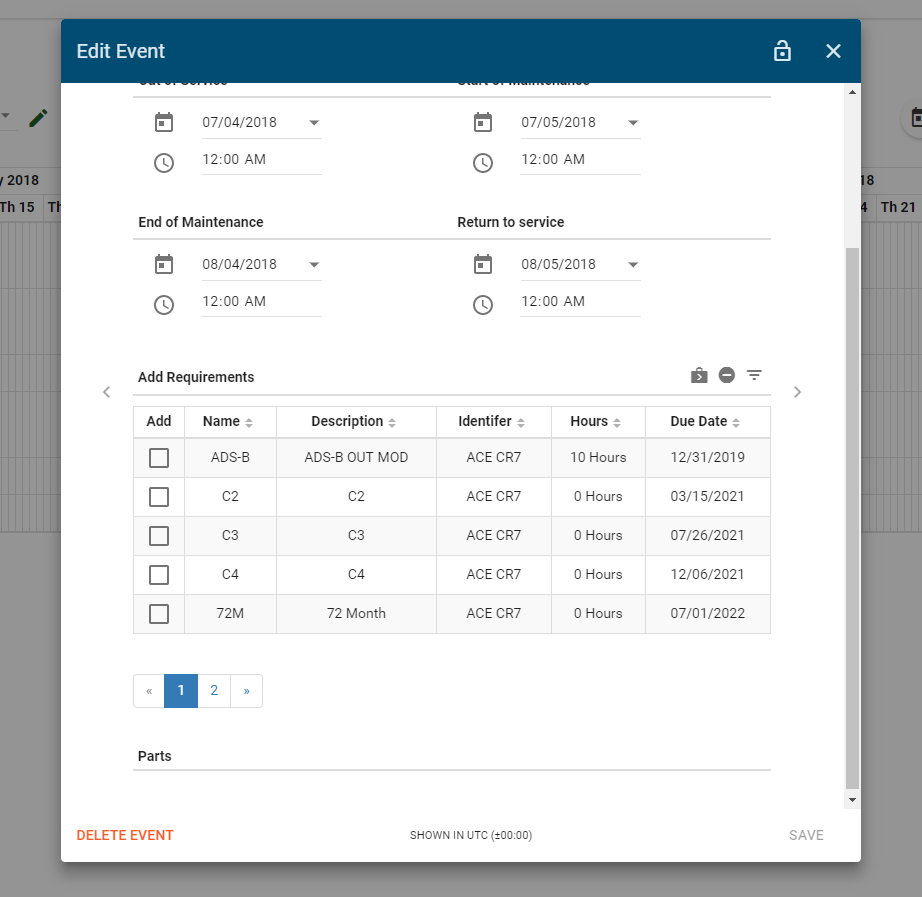Click the remove circle minus icon

[727, 375]
